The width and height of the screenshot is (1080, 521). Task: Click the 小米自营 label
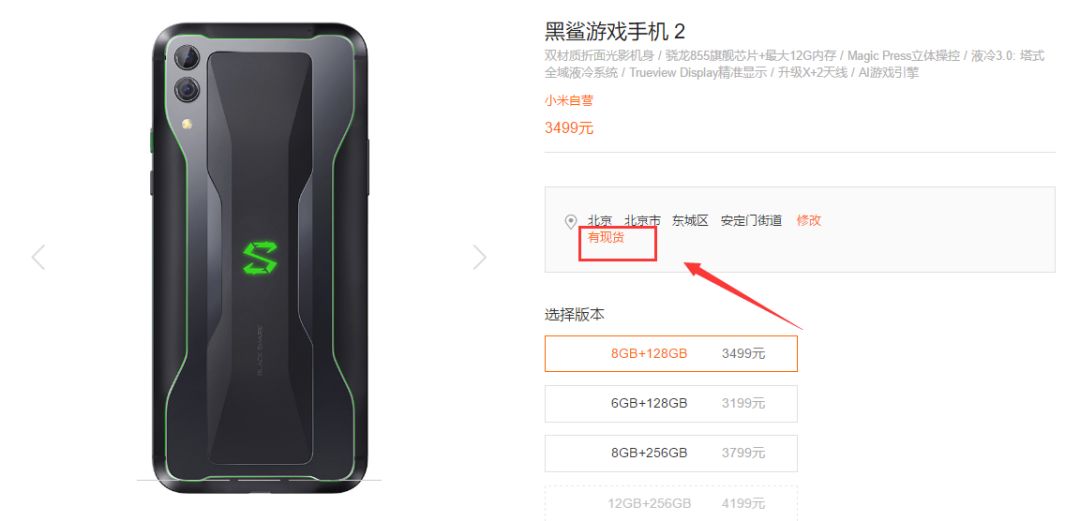pos(568,100)
